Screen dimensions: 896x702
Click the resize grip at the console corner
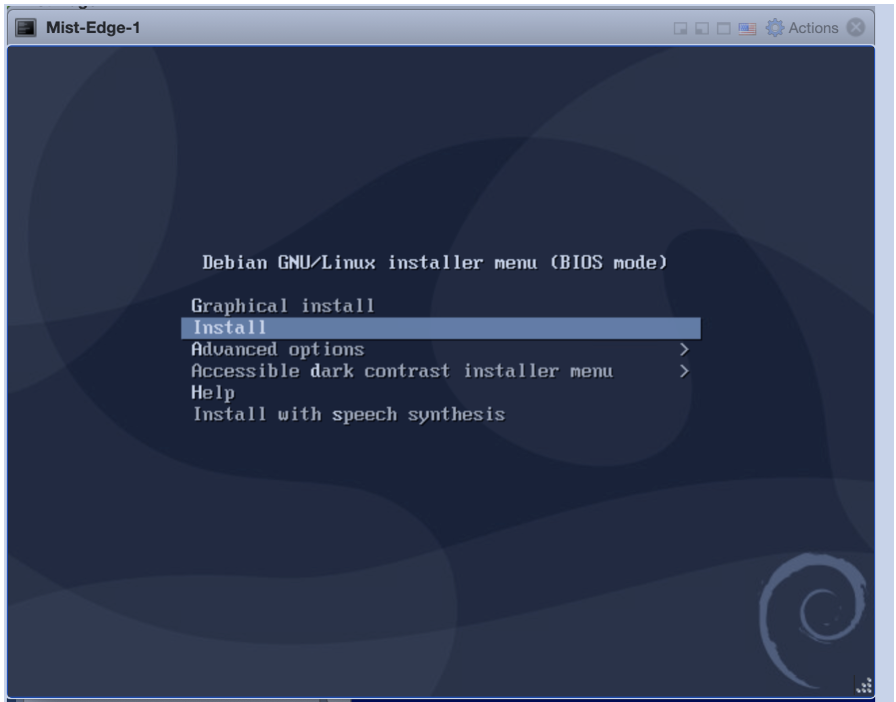tap(864, 685)
